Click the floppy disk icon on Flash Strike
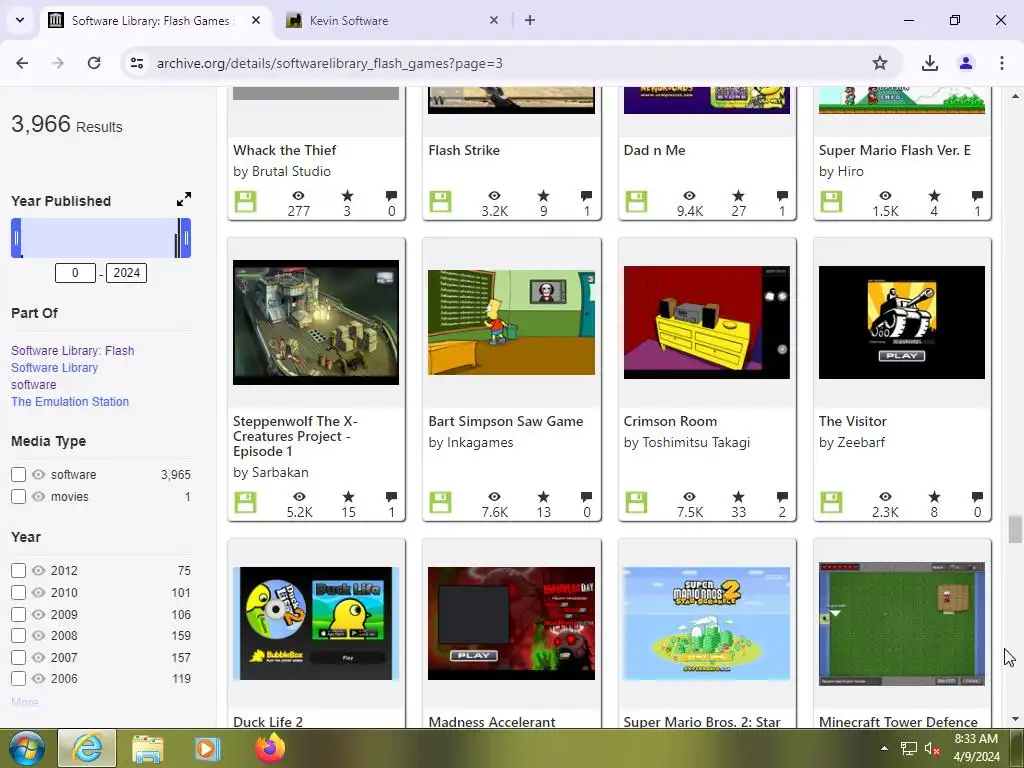 pyautogui.click(x=440, y=202)
